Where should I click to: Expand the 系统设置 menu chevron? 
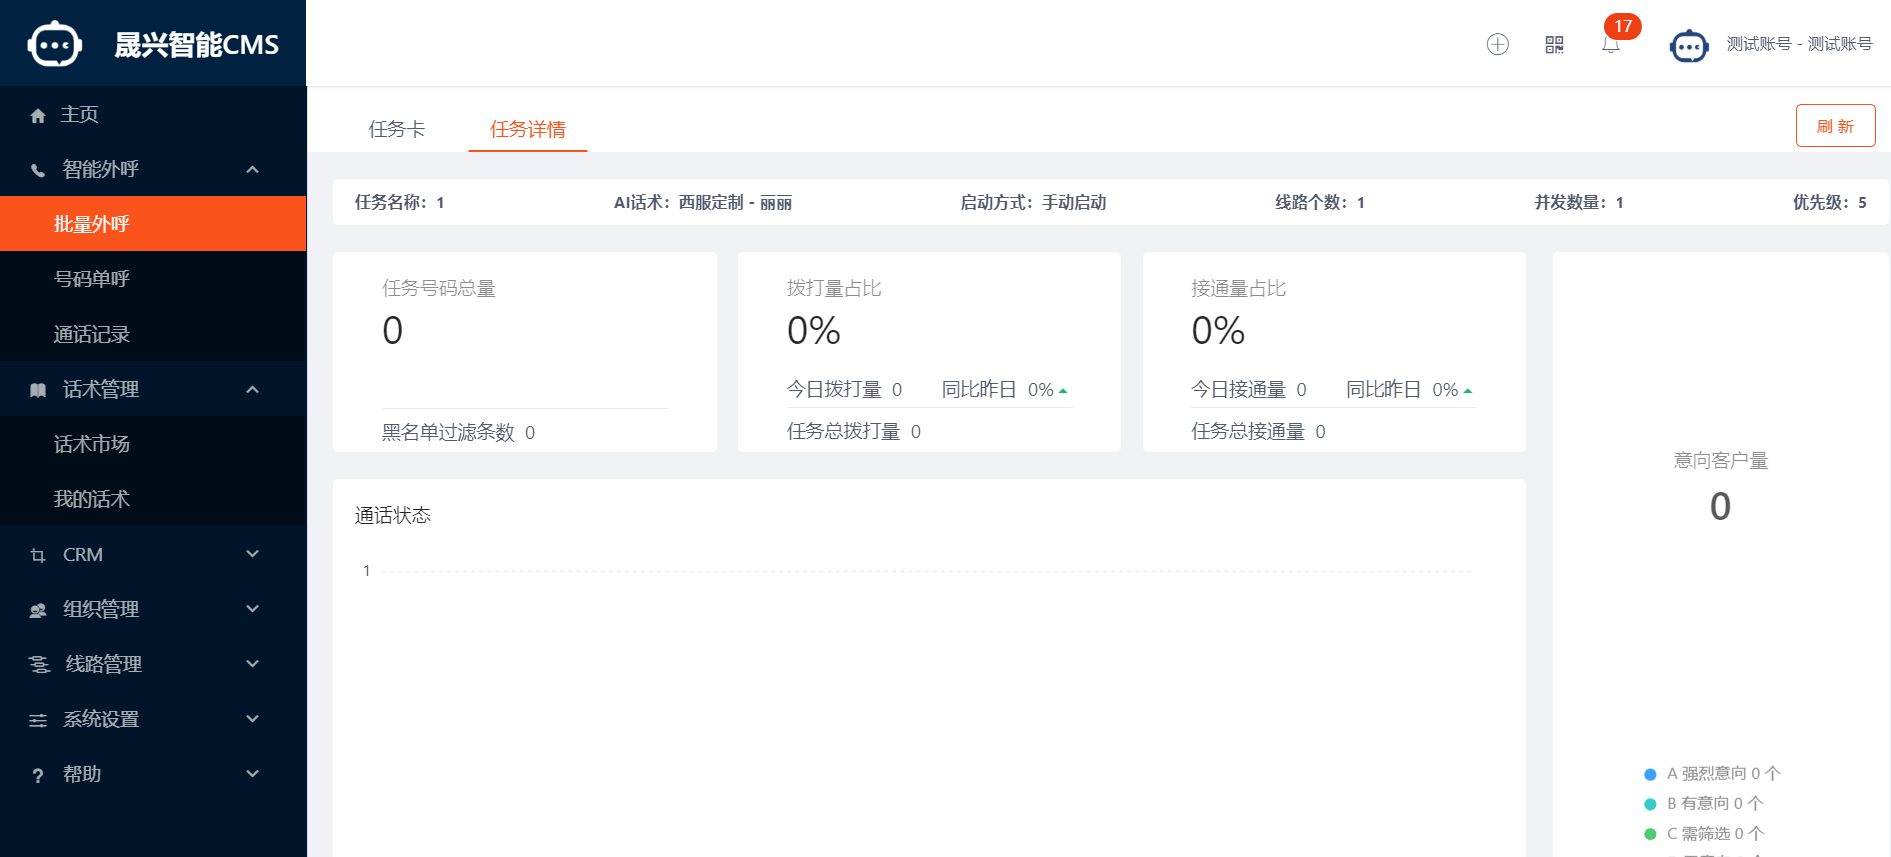[253, 719]
